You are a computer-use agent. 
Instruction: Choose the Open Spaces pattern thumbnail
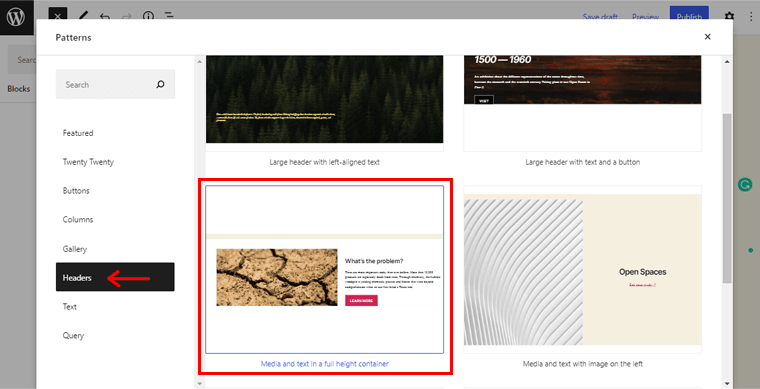click(583, 269)
